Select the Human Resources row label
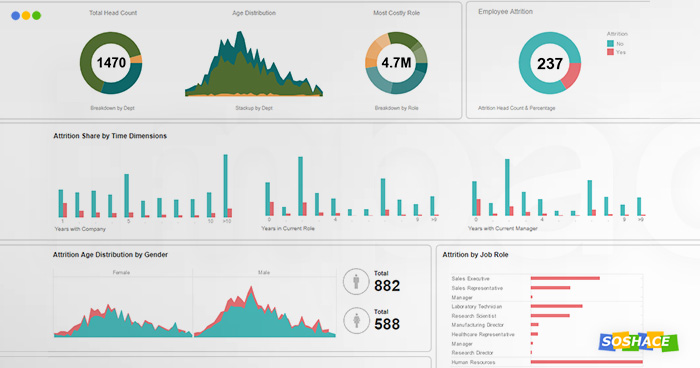700x368 pixels. [x=473, y=362]
